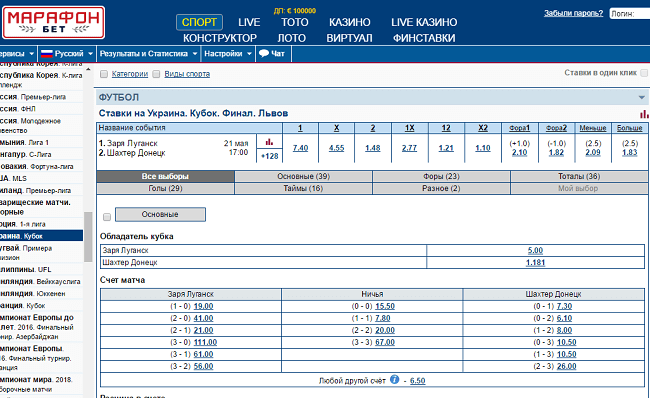Enable Ставки в один клик checkbox
Image resolution: width=650 pixels, height=398 pixels.
(x=644, y=73)
